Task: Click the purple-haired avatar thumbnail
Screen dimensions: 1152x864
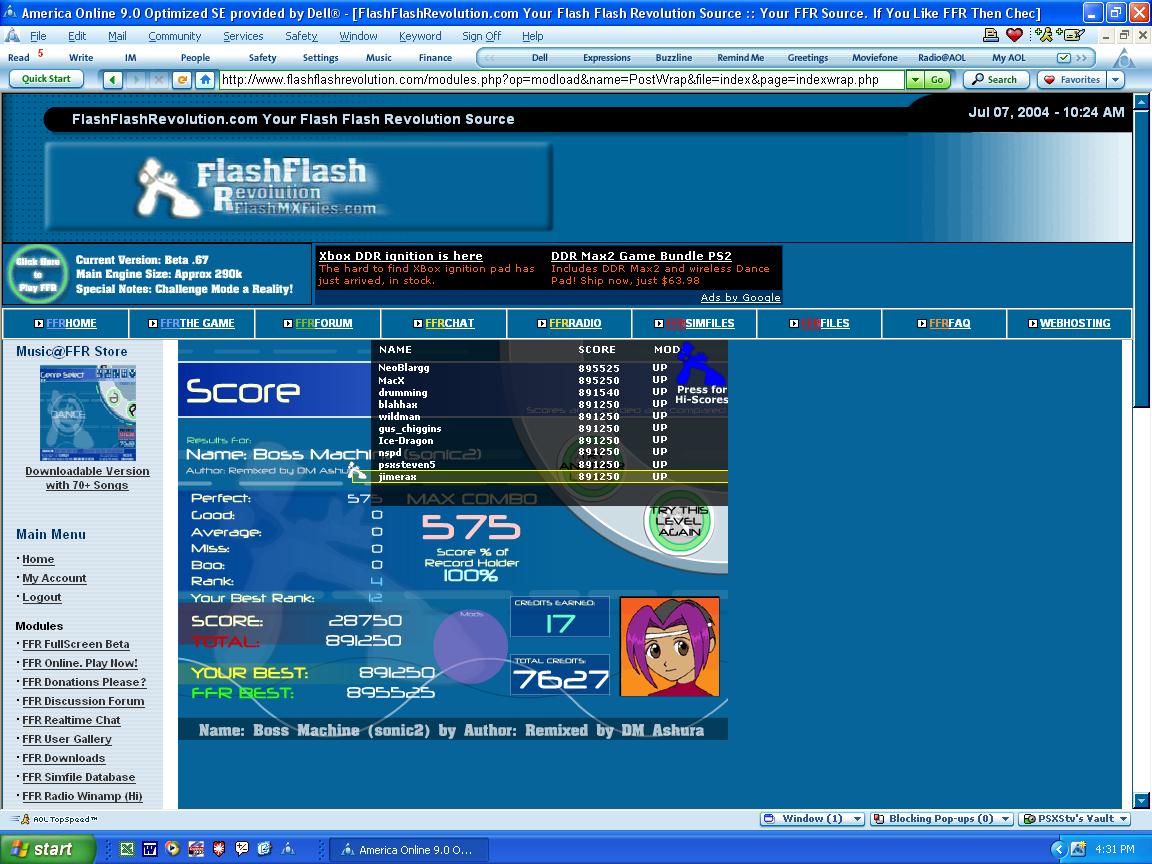Action: tap(669, 647)
